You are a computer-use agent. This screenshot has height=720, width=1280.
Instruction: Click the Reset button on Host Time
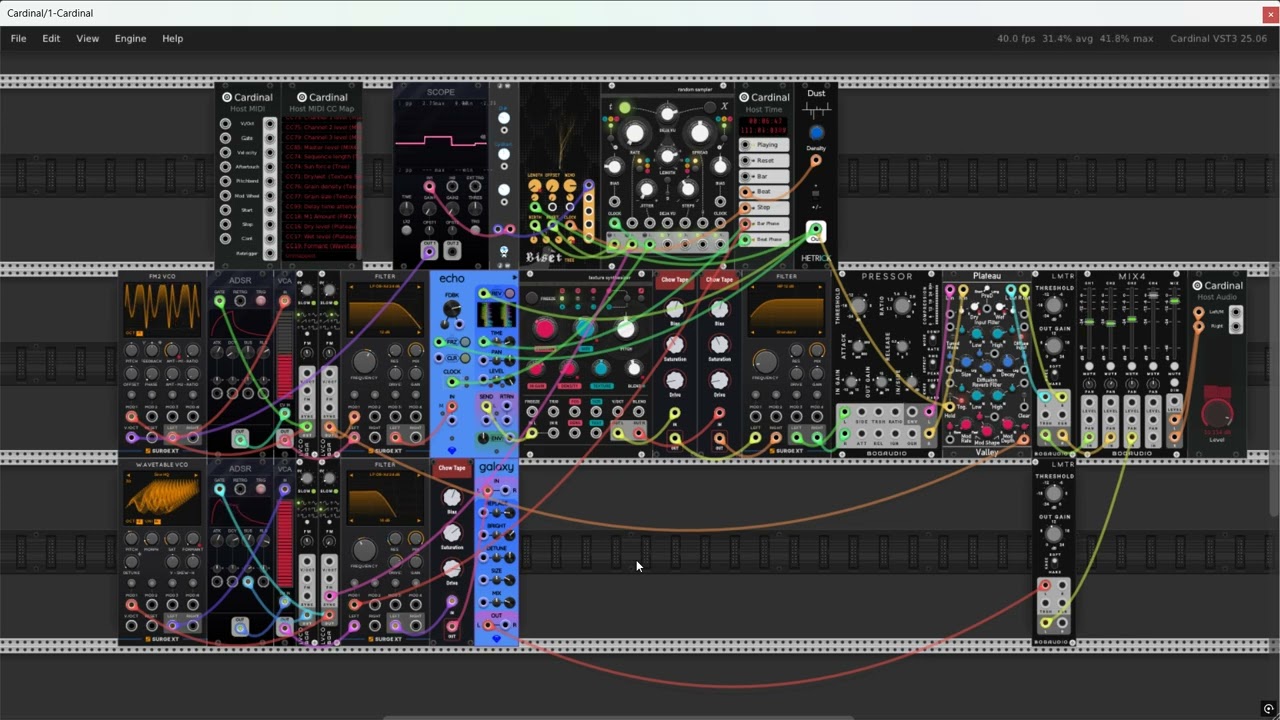tap(764, 160)
